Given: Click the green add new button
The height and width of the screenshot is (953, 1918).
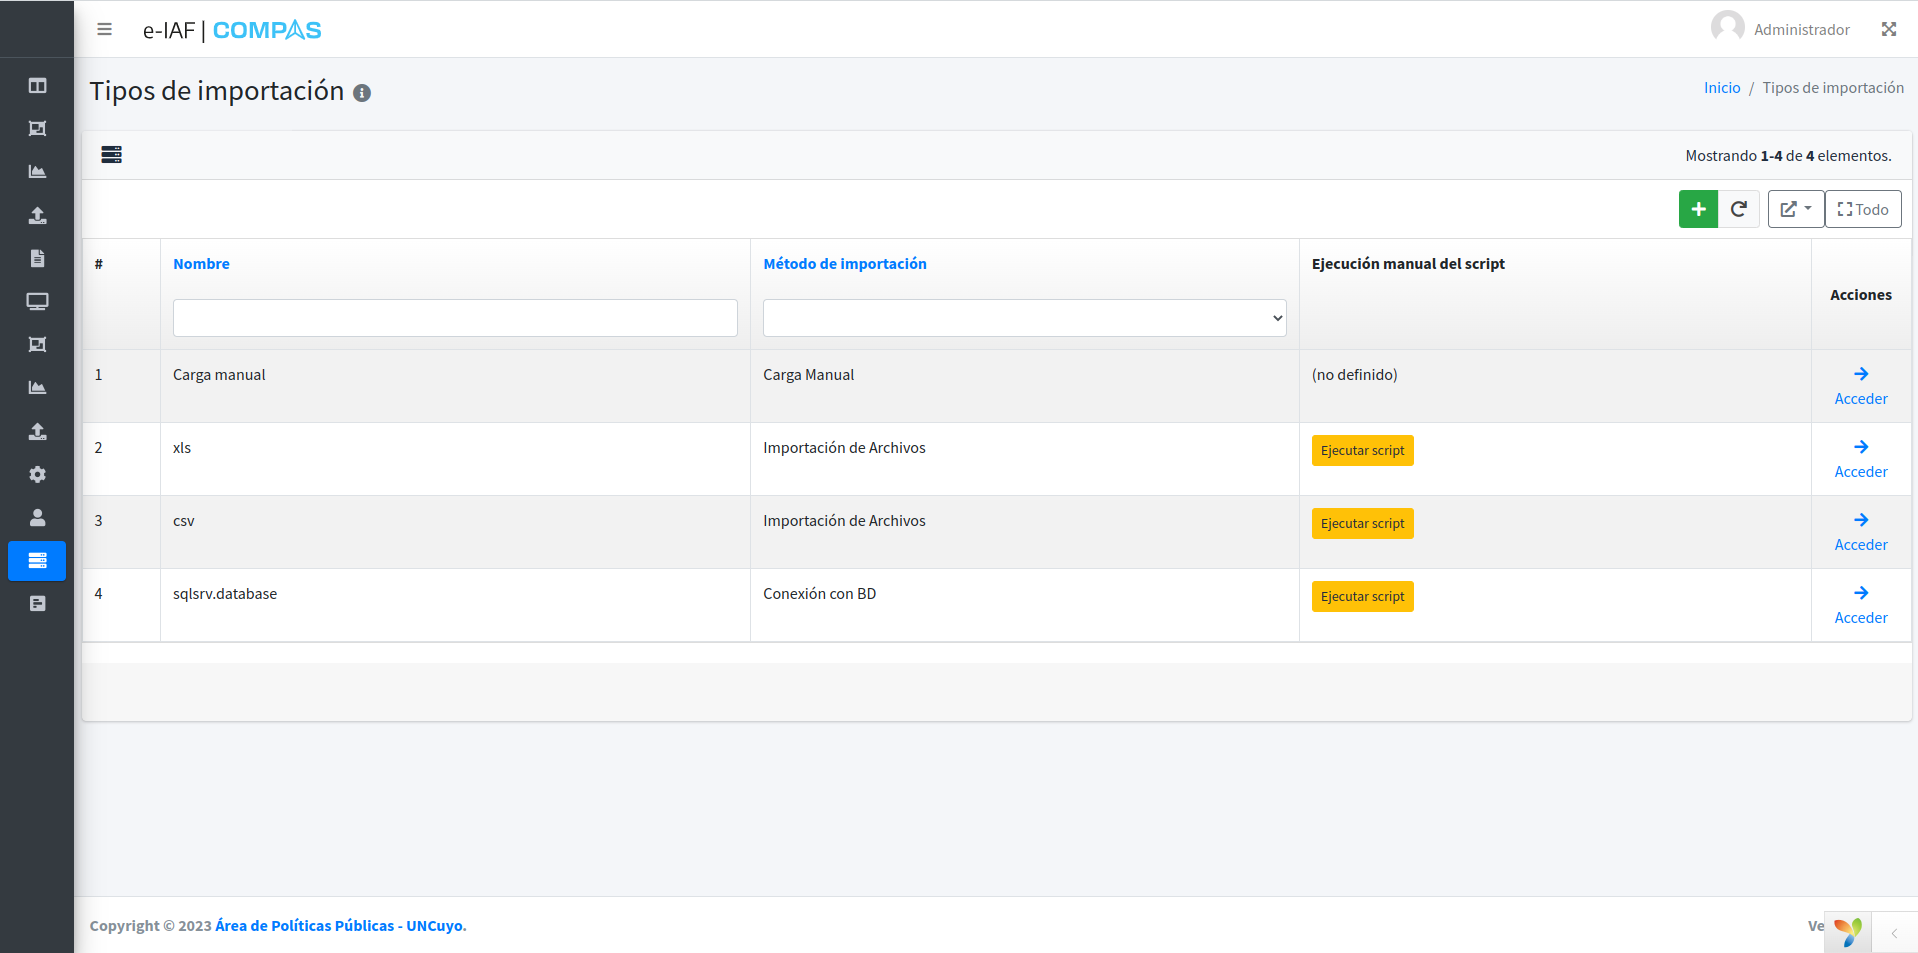Looking at the screenshot, I should (1697, 209).
